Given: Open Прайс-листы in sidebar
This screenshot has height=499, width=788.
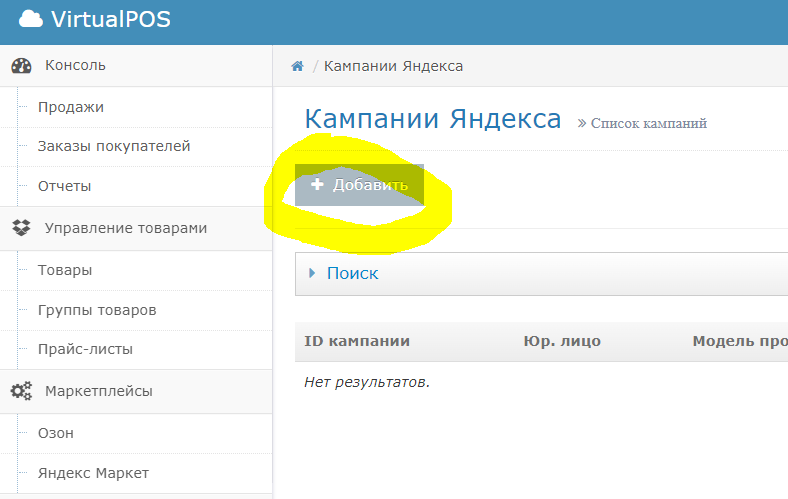Looking at the screenshot, I should pos(85,349).
